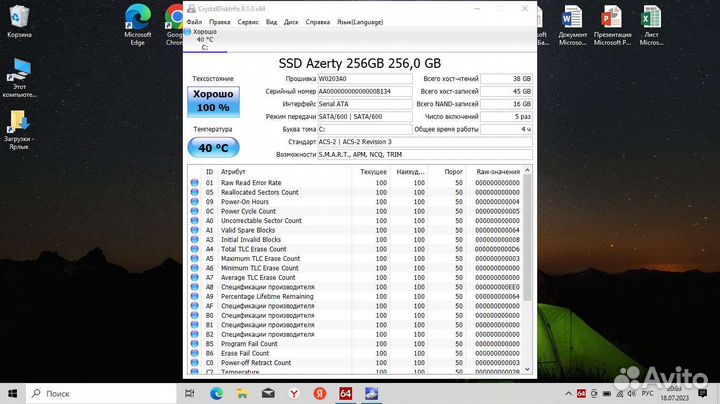Click the status icon of Initial Invalid Blocks row
Image resolution: width=720 pixels, height=404 pixels.
tap(194, 240)
